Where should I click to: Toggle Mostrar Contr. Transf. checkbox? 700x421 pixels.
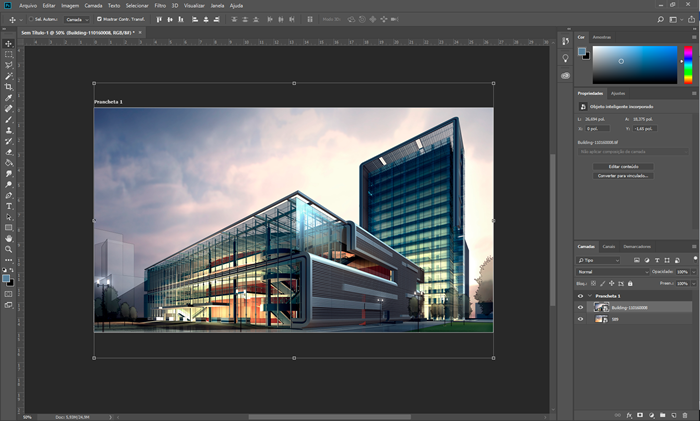99,19
